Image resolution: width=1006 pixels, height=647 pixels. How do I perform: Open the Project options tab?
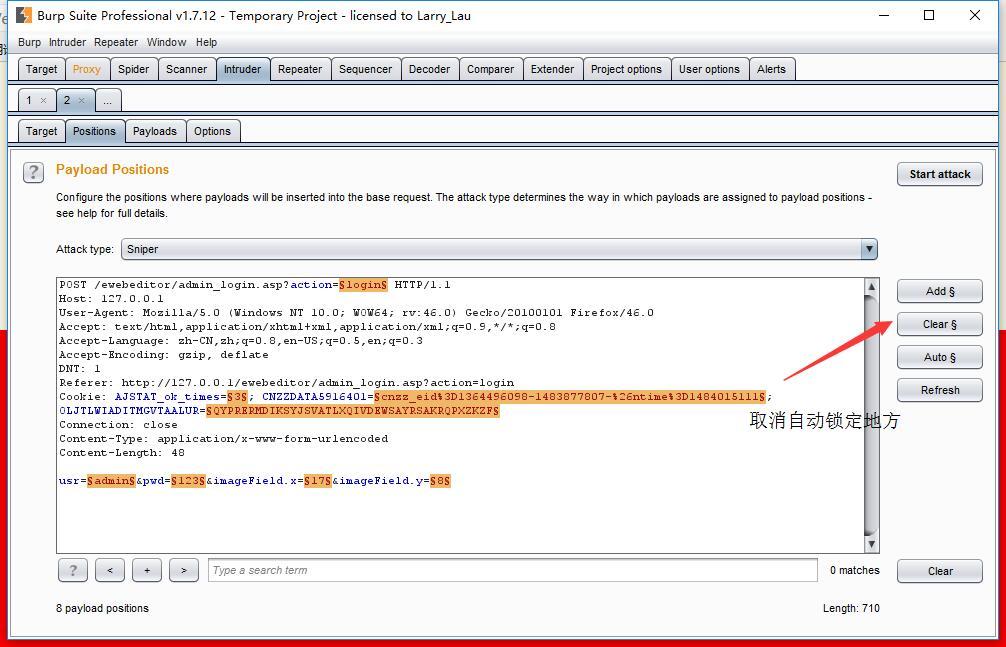click(x=626, y=69)
